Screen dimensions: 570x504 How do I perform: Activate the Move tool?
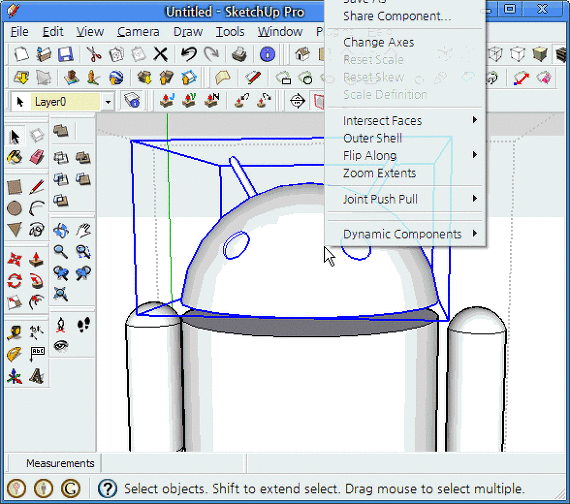[15, 260]
